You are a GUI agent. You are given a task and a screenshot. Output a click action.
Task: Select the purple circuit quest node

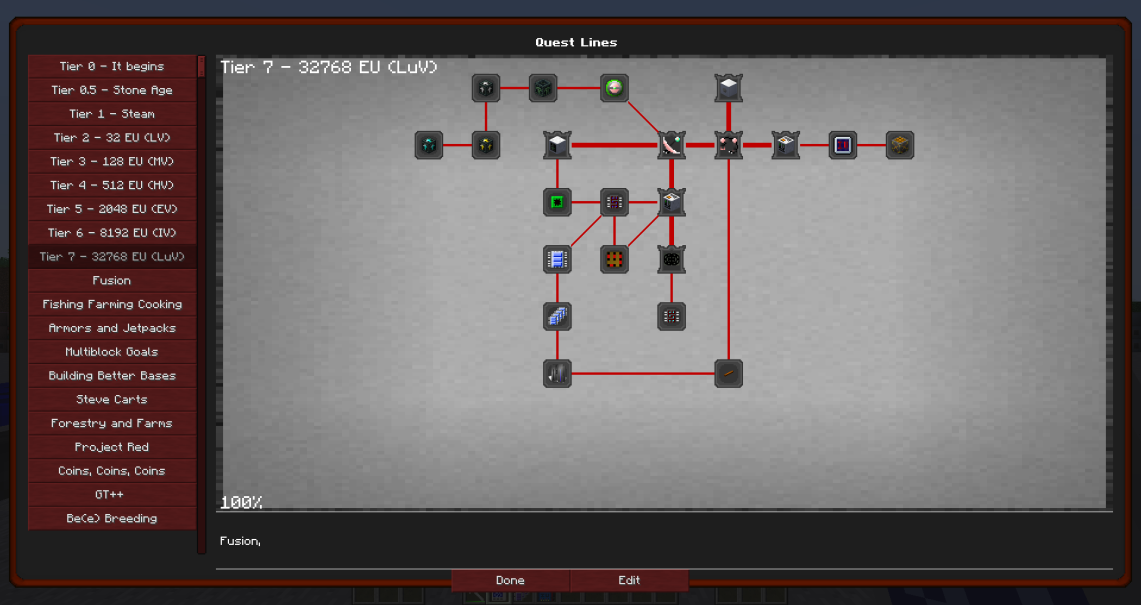(613, 202)
